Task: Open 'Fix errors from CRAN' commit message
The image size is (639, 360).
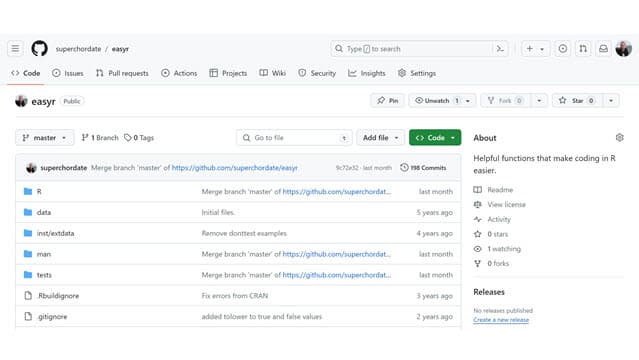Action: (x=235, y=296)
